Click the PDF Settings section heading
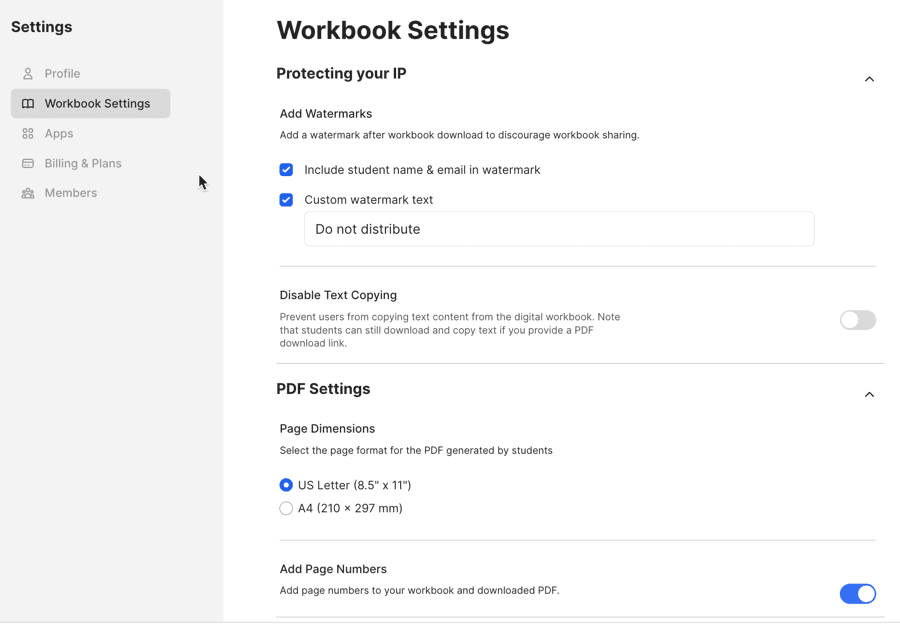The height and width of the screenshot is (624, 900). pos(323,389)
